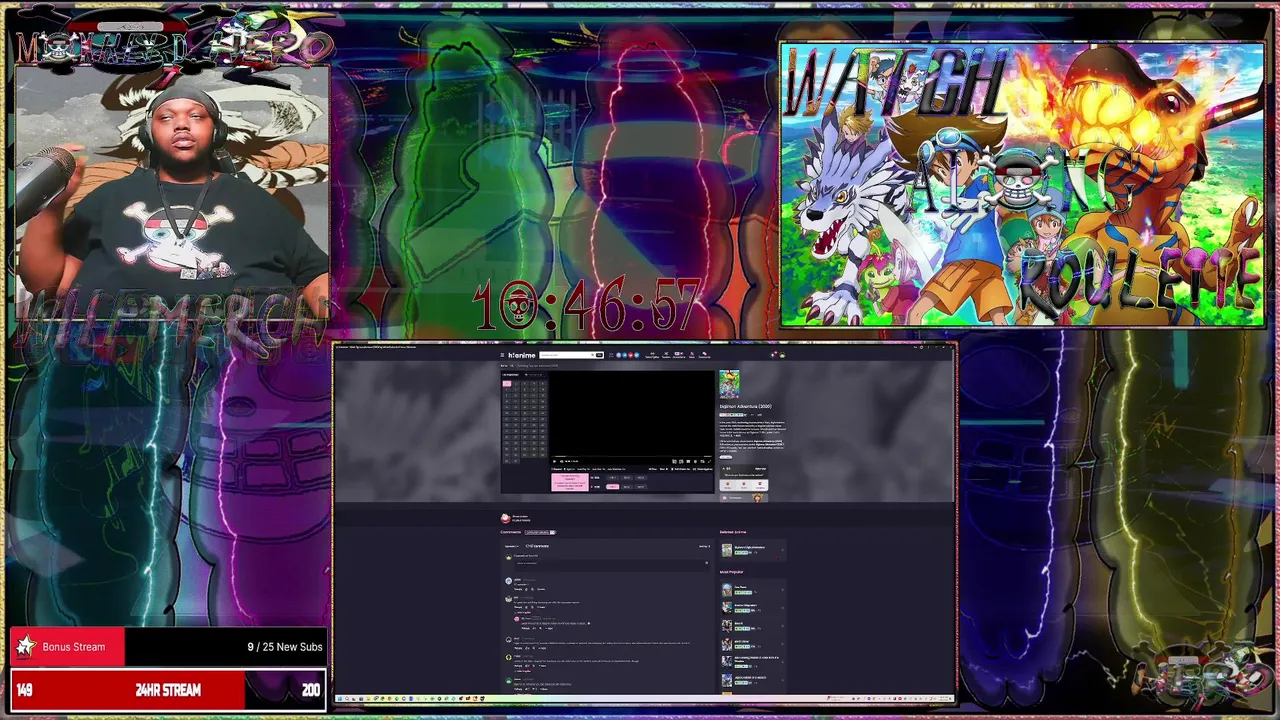Add One Piece to list via plus icon
This screenshot has width=1280, height=720.
point(783,590)
